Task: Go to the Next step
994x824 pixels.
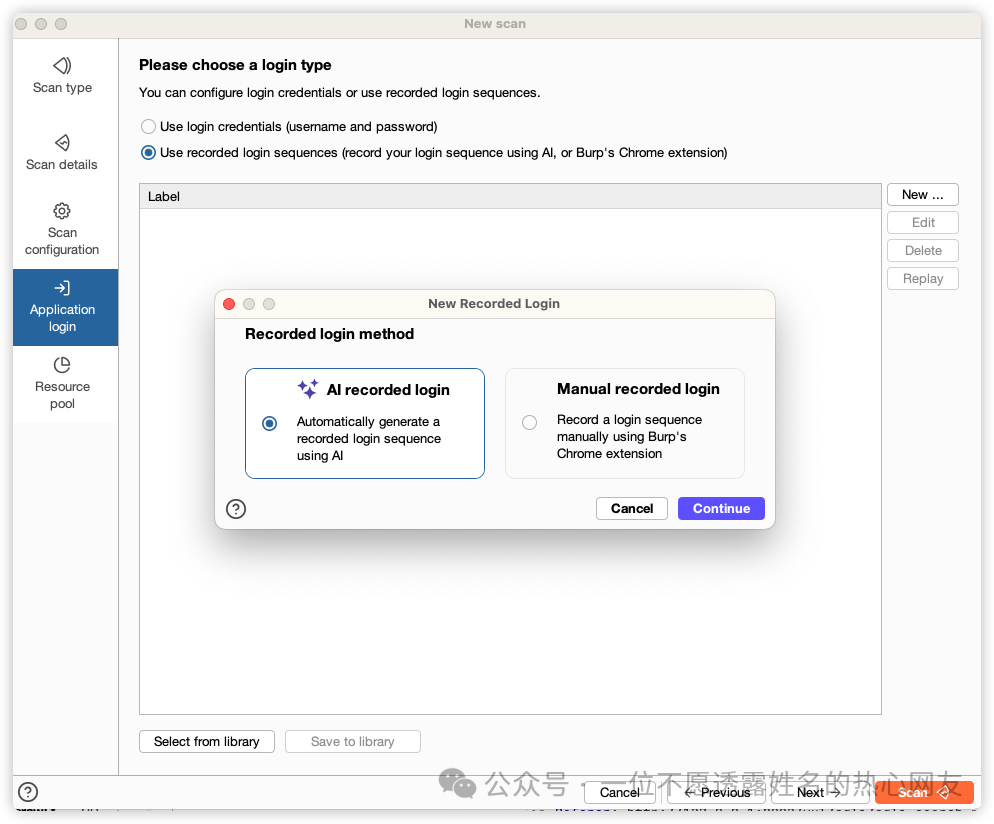Action: pyautogui.click(x=819, y=792)
